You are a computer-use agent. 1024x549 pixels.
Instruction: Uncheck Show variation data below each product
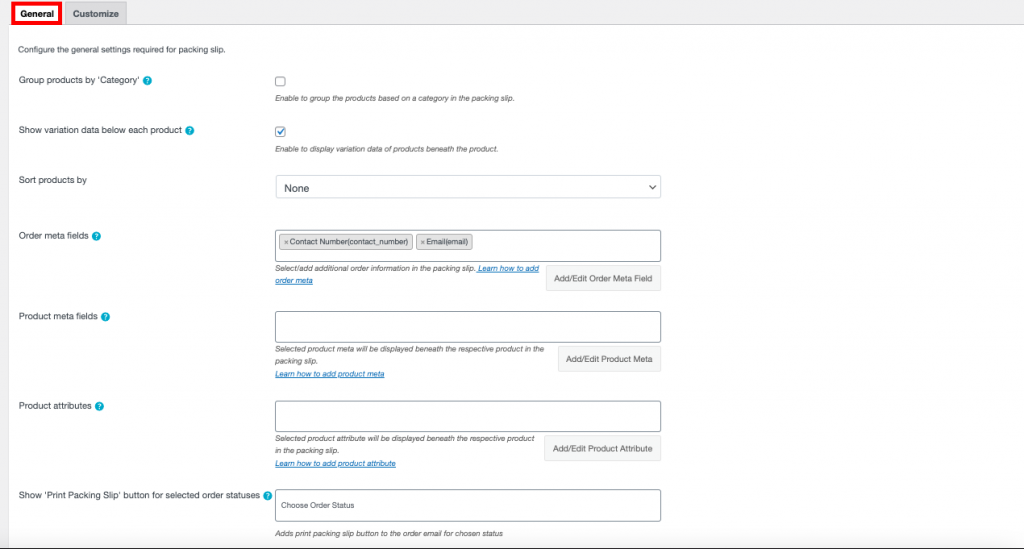(x=280, y=132)
